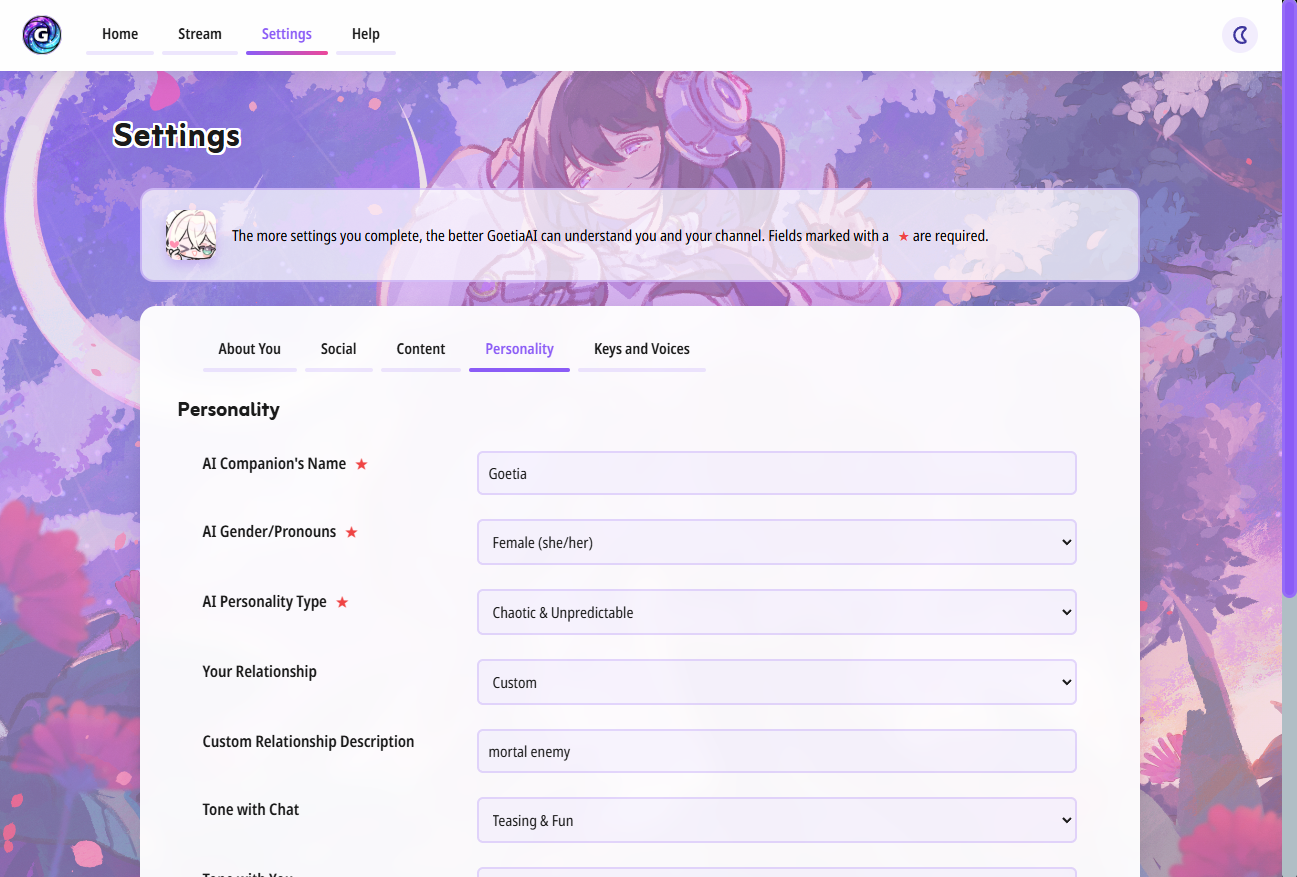Viewport: 1297px width, 877px height.
Task: Open the Help page
Action: (365, 33)
